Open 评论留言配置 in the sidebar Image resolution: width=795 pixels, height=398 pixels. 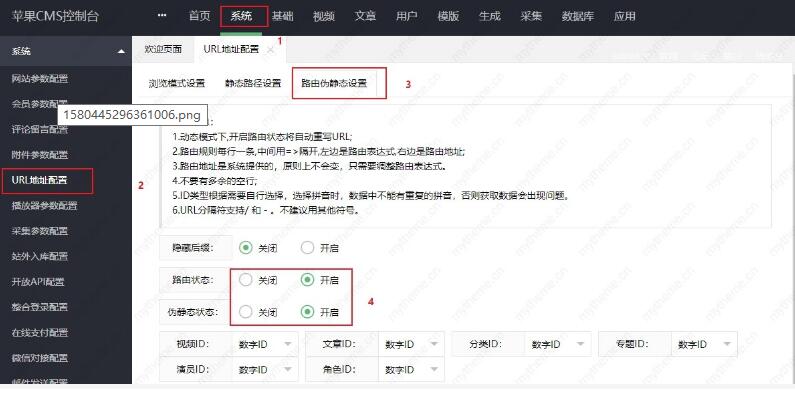40,129
